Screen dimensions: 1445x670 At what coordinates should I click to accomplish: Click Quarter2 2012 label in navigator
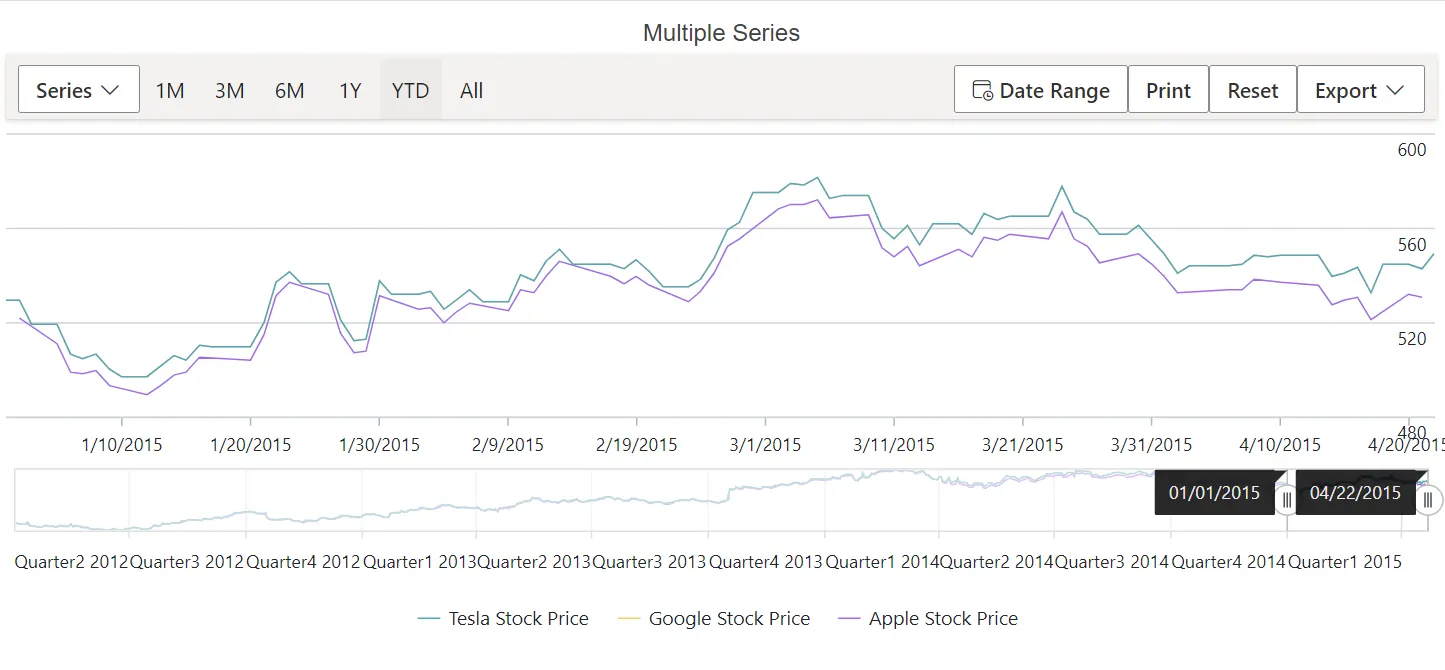pos(71,562)
